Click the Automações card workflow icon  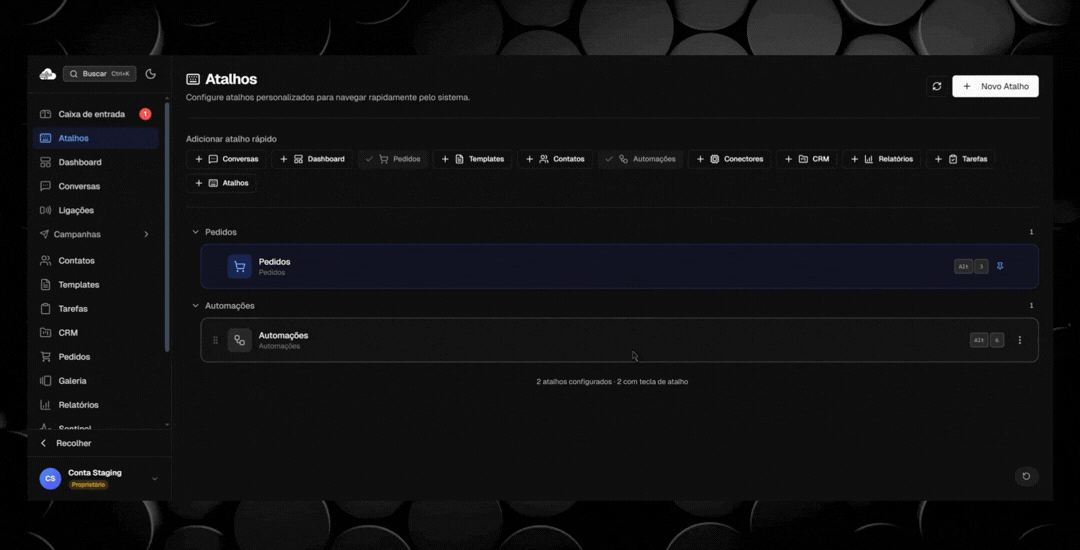click(240, 340)
